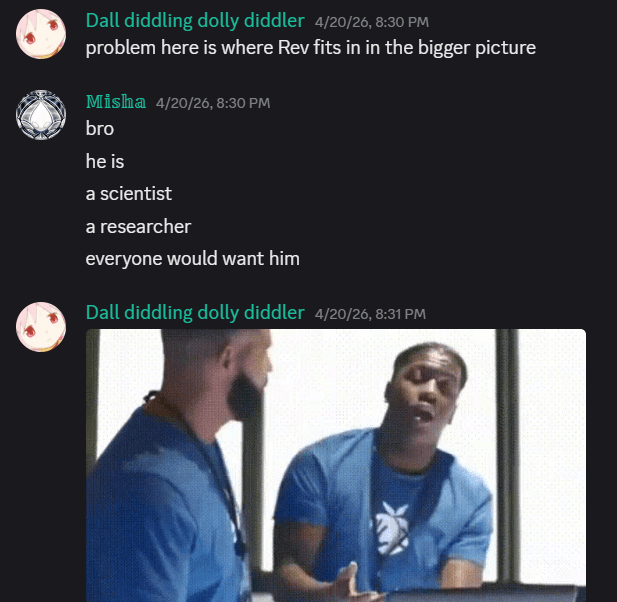The image size is (617, 602).
Task: Click the dark window frame pillar in GIF
Action: [x=506, y=452]
